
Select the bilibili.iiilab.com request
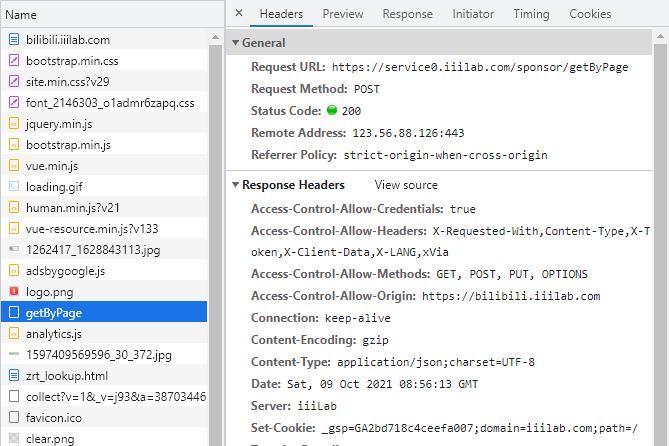[104, 40]
